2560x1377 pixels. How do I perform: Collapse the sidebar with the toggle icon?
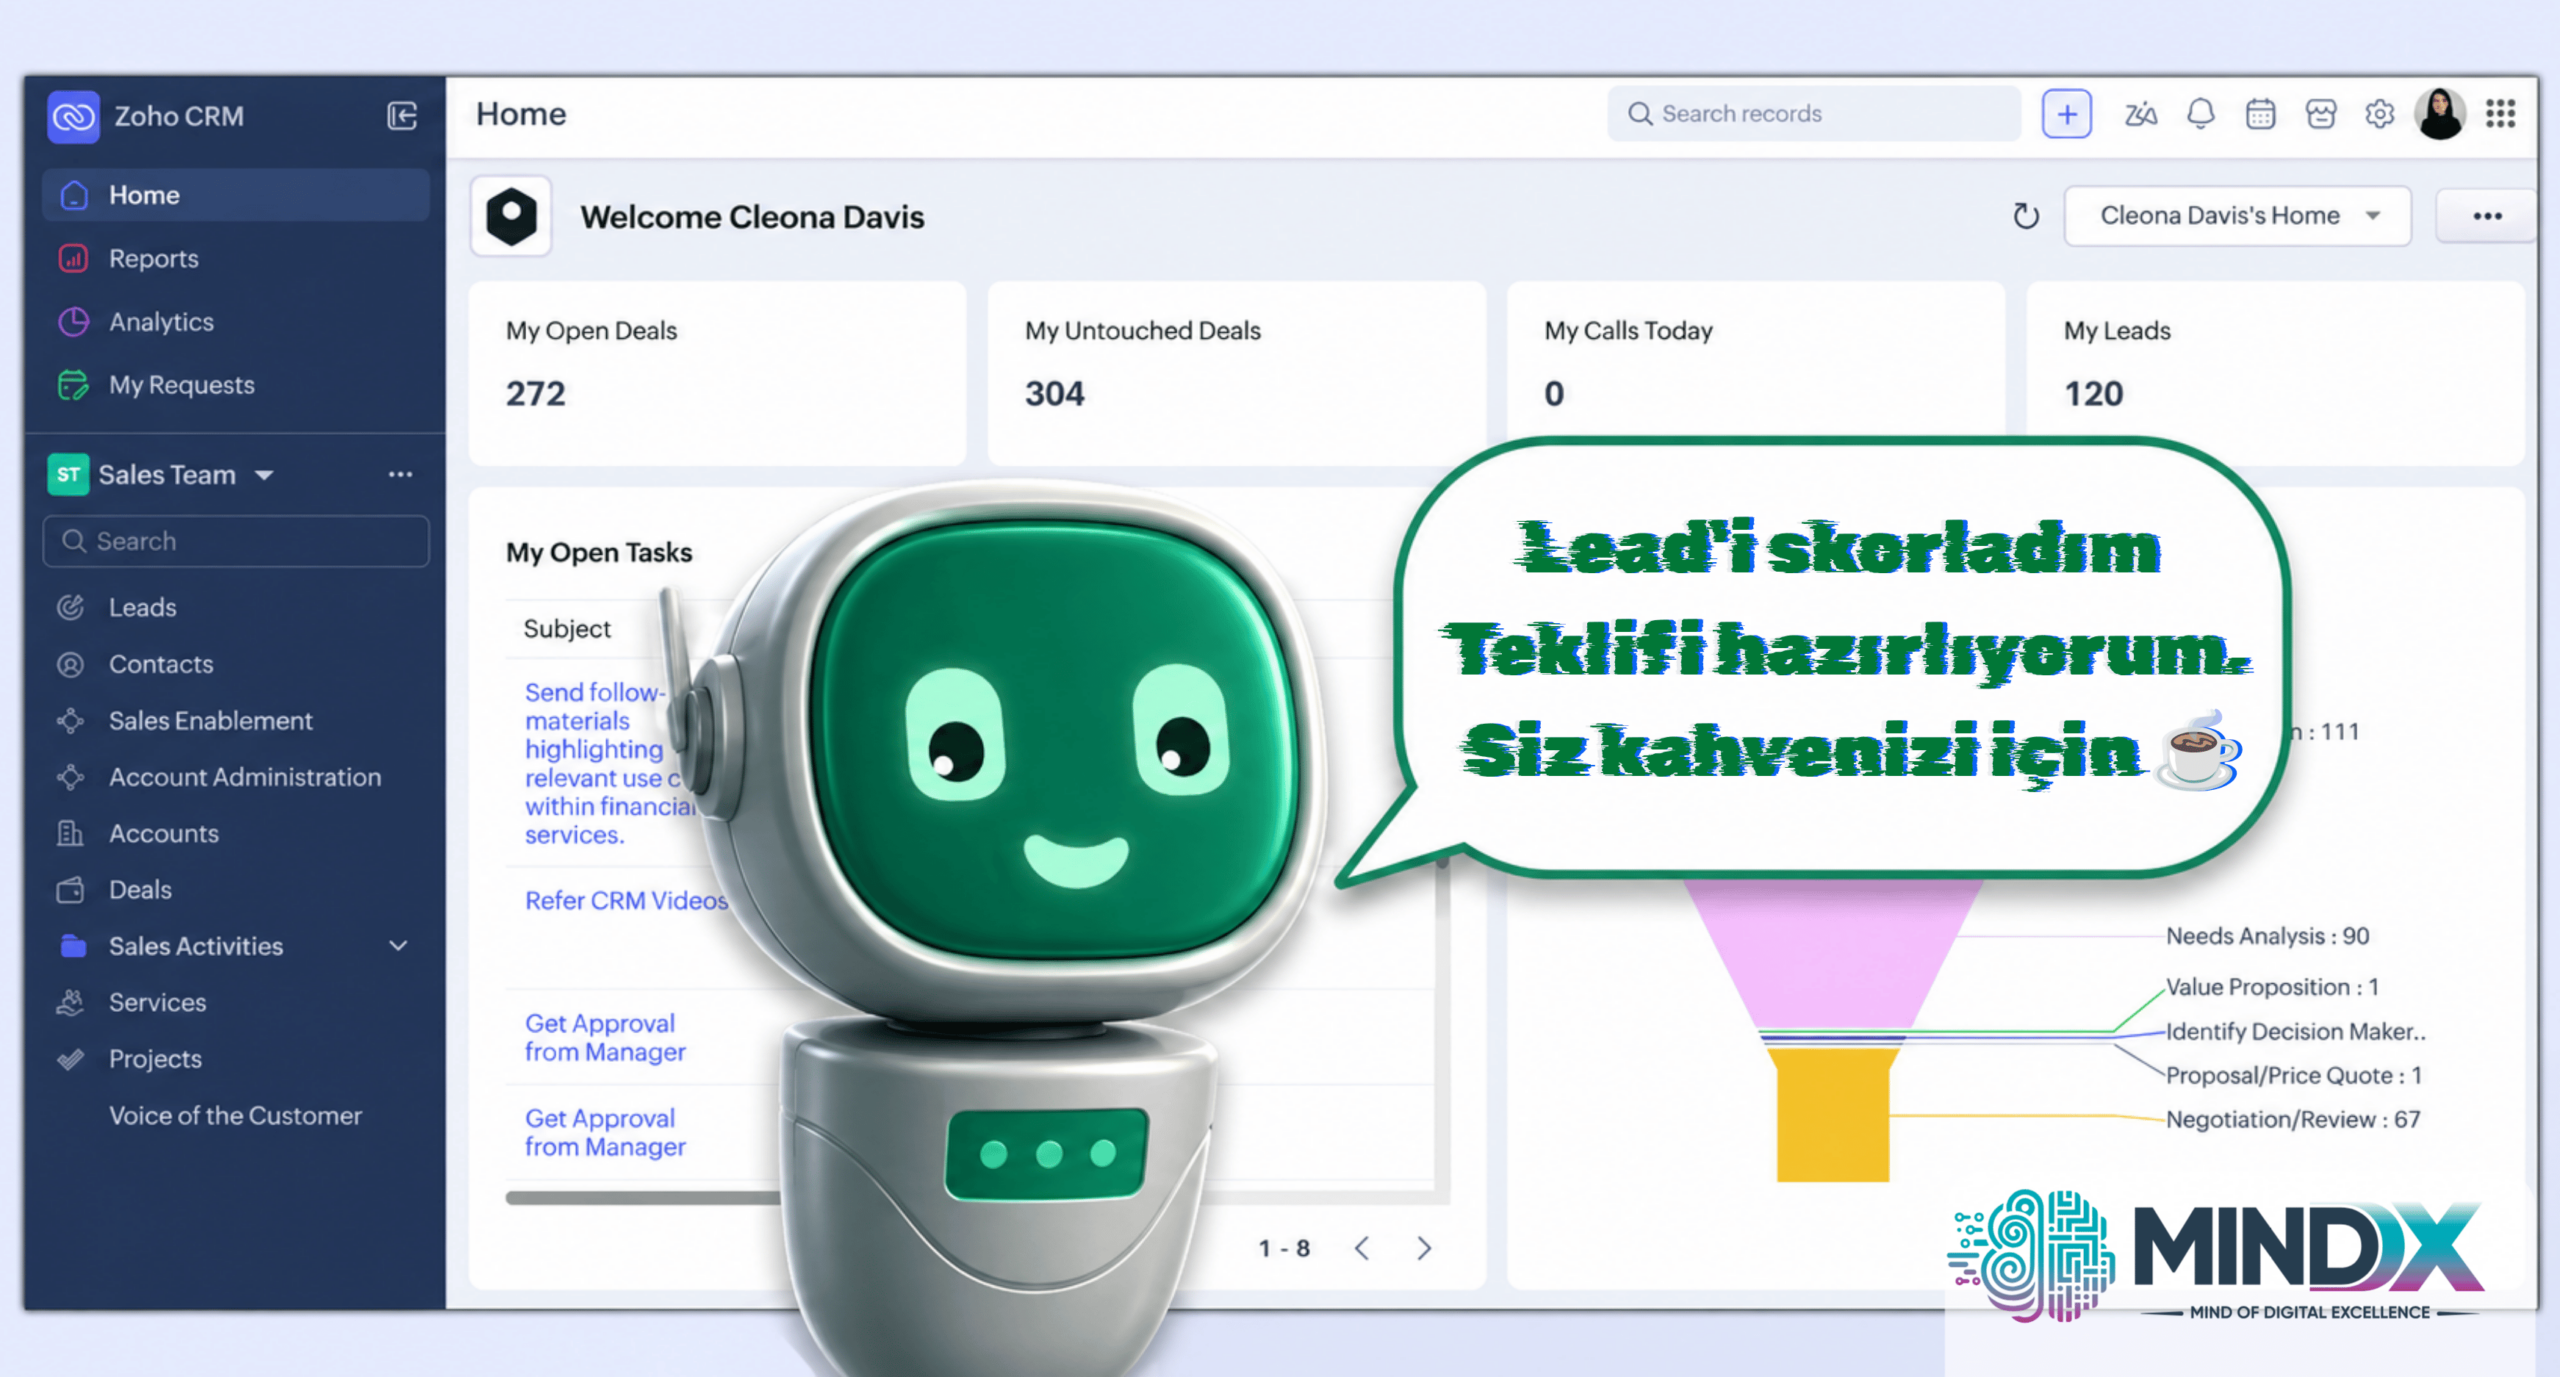click(x=402, y=116)
